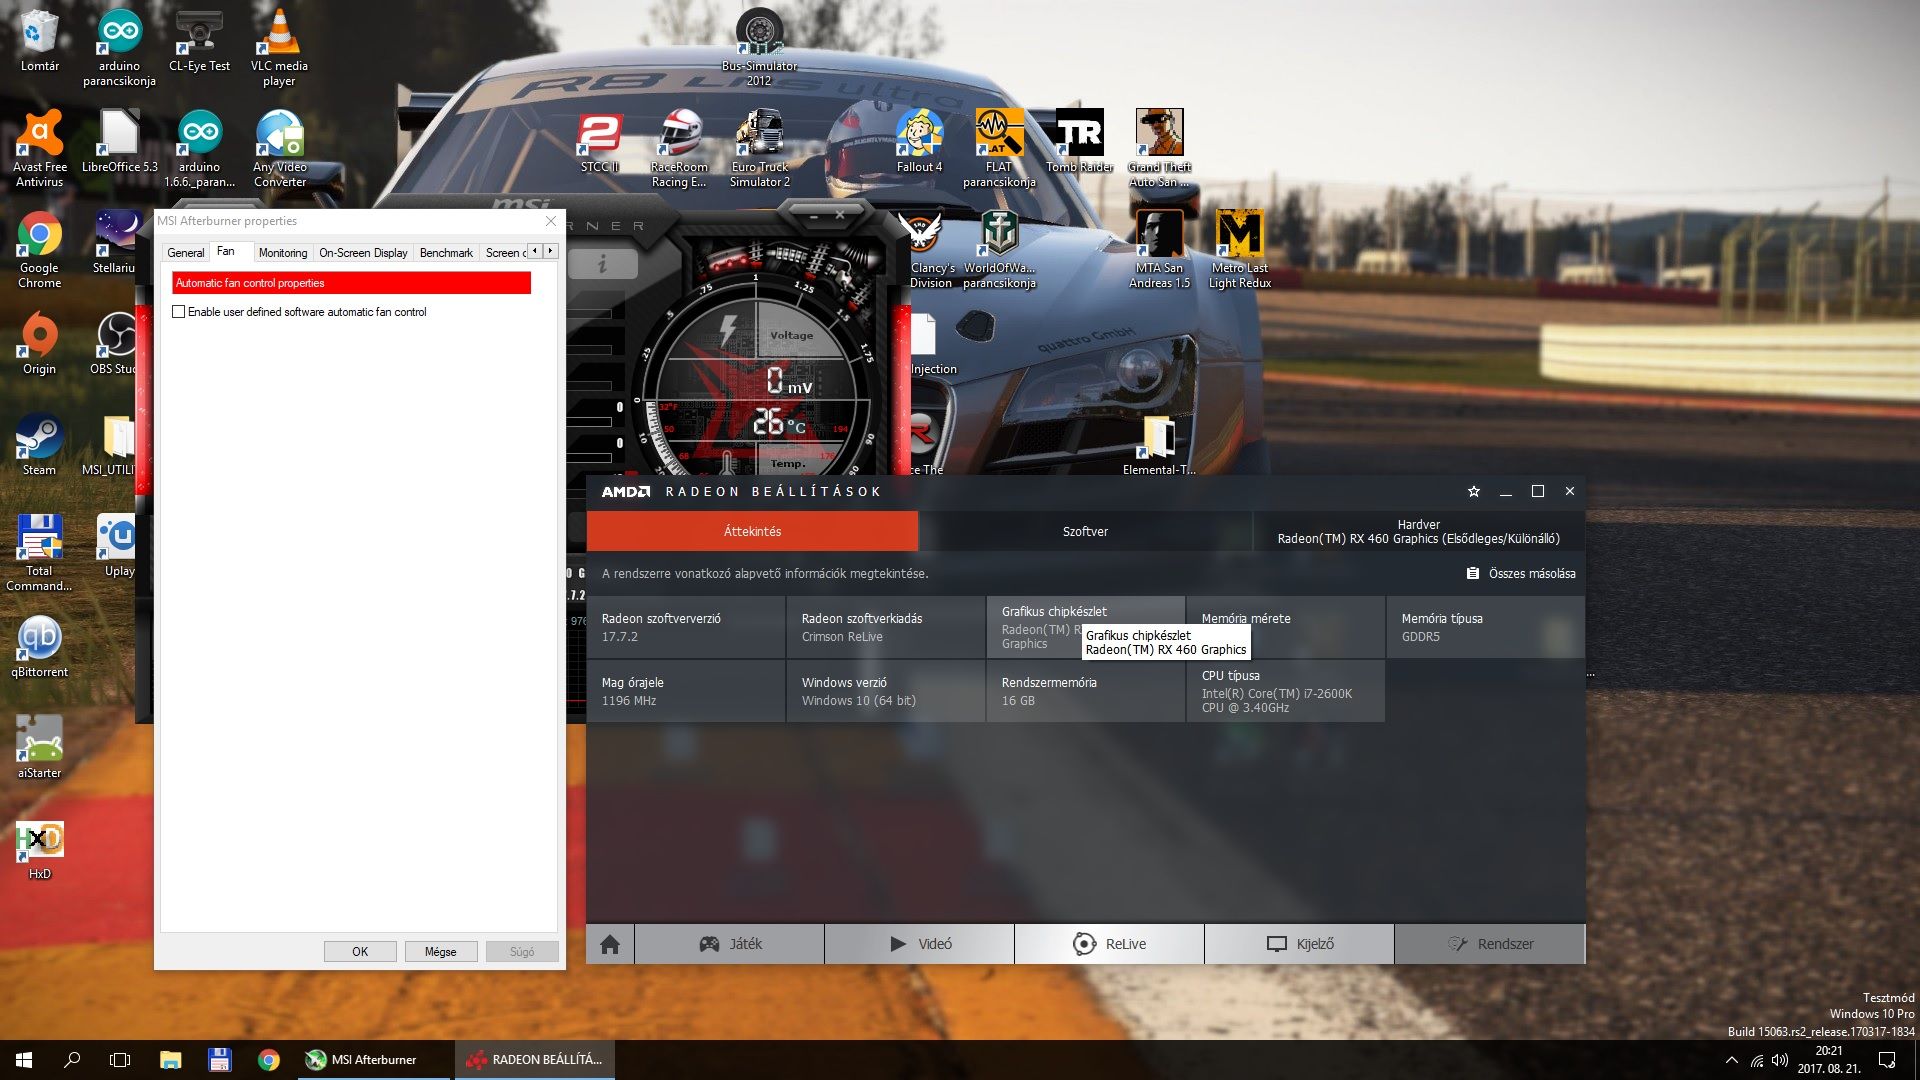
Task: Click Windows verzió info tile
Action: point(886,691)
